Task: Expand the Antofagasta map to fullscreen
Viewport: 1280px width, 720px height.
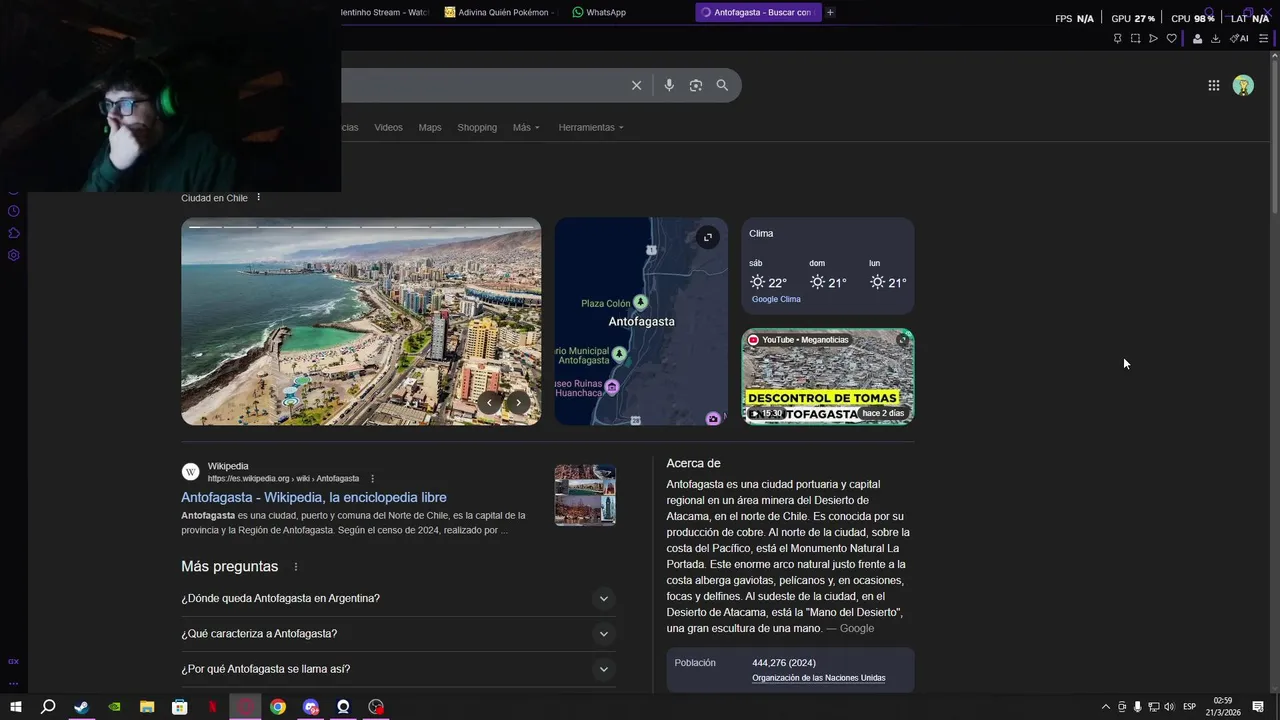Action: coord(707,237)
